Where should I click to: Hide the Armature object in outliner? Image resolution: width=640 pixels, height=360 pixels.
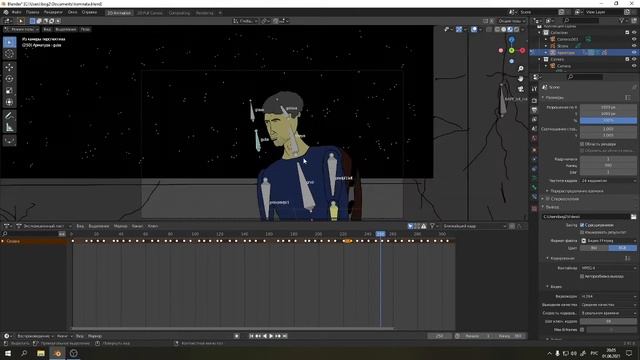634,53
